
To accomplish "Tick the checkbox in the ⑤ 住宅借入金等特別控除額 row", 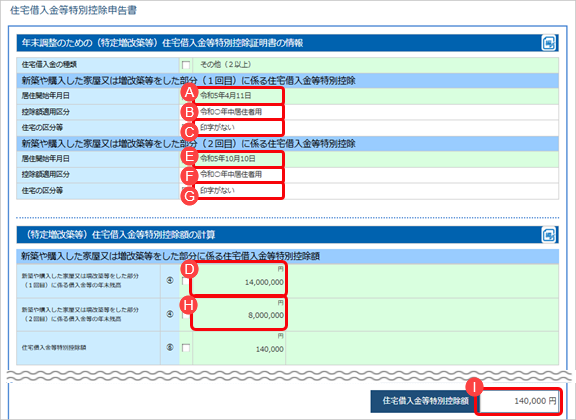I will tap(186, 348).
